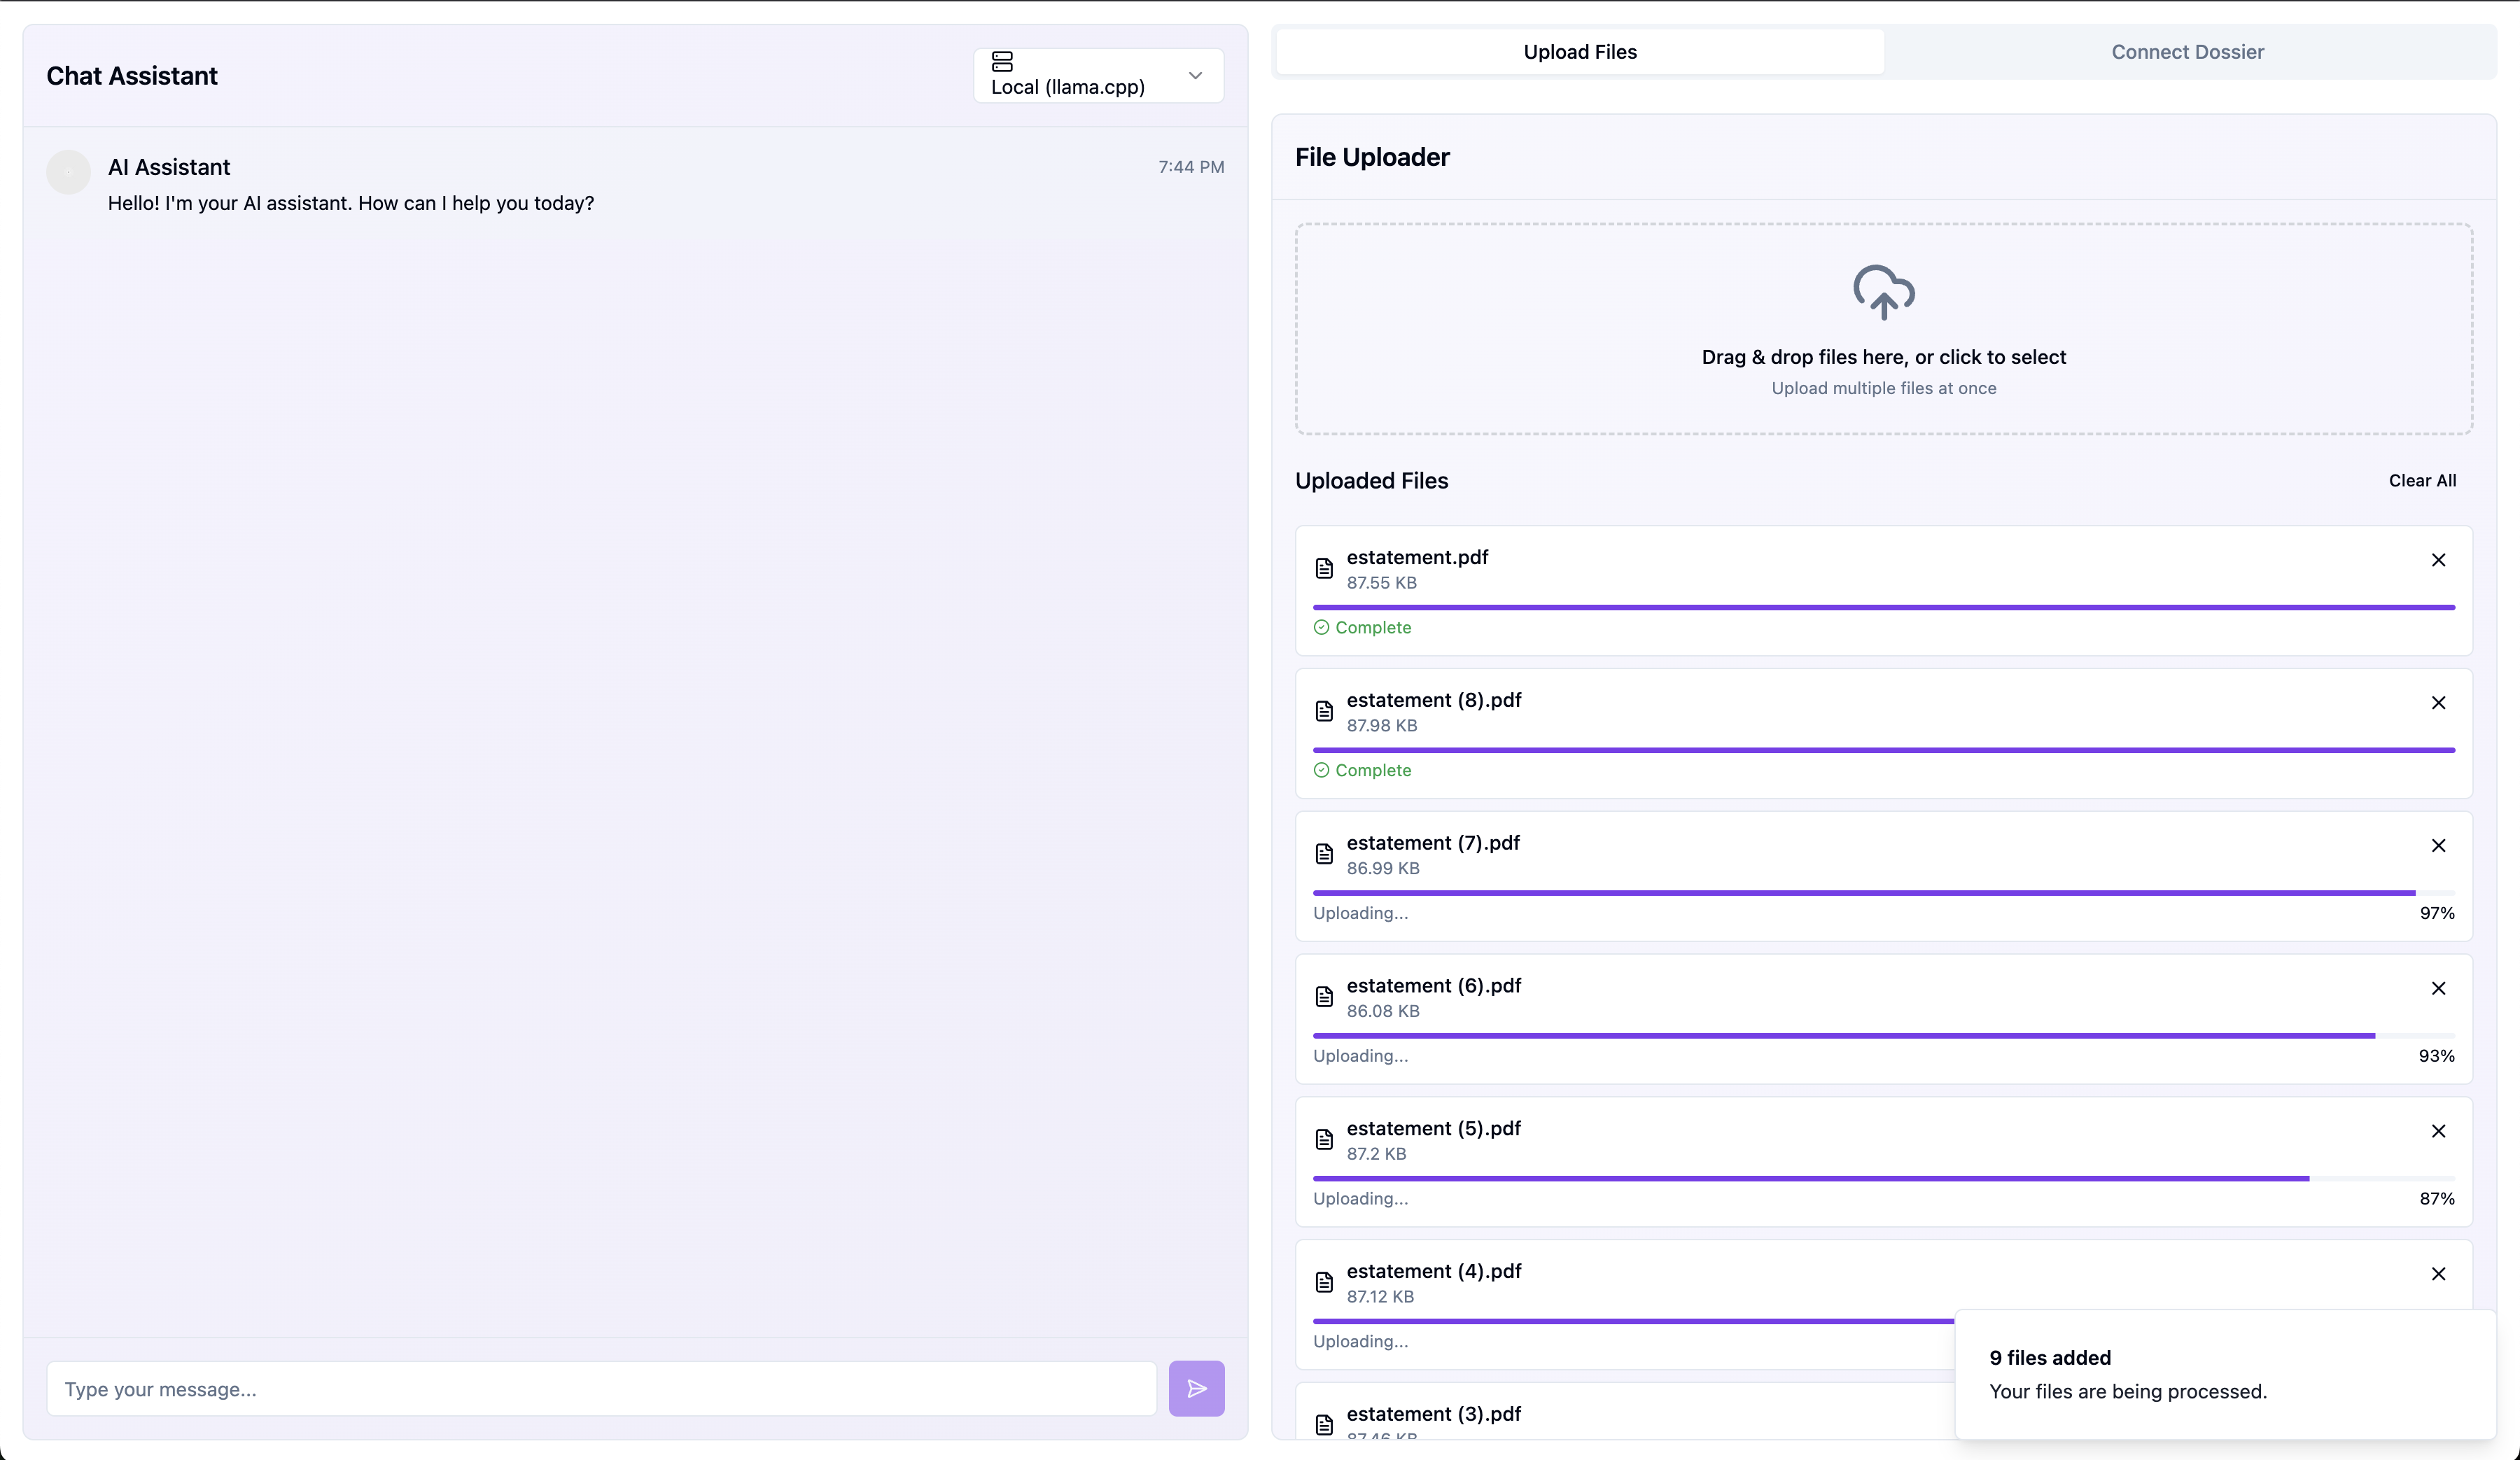Image resolution: width=2520 pixels, height=1460 pixels.
Task: Click the 9 files added notification
Action: [x=2225, y=1374]
